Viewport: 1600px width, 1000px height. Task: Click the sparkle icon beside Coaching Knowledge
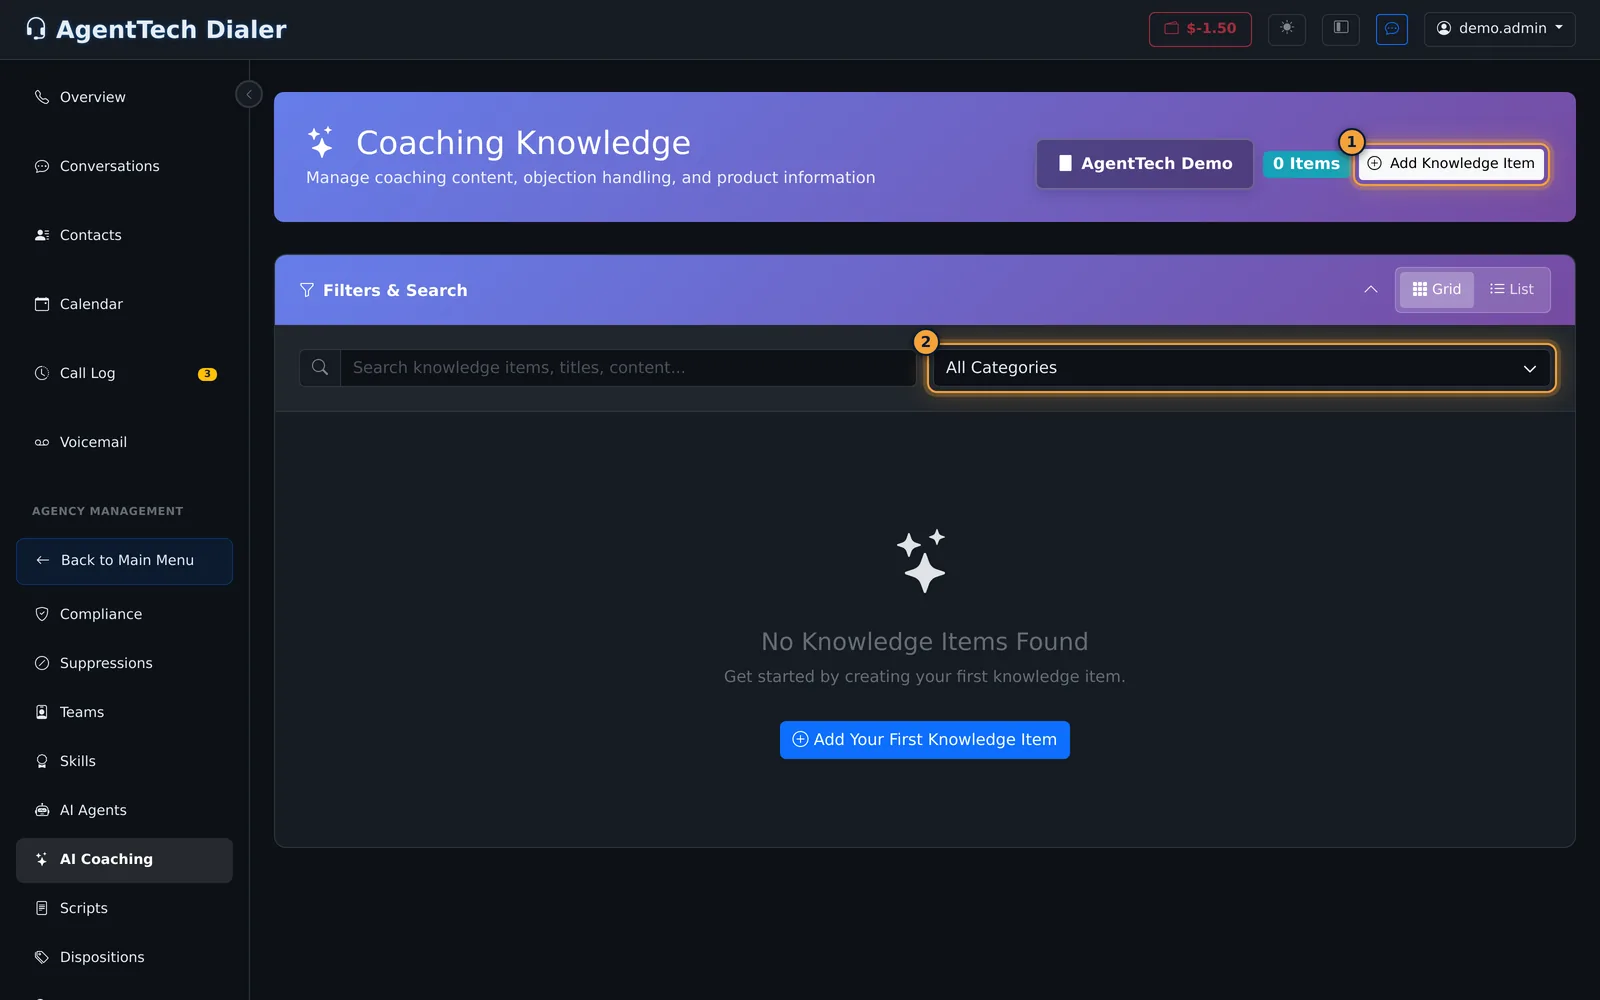pyautogui.click(x=321, y=142)
